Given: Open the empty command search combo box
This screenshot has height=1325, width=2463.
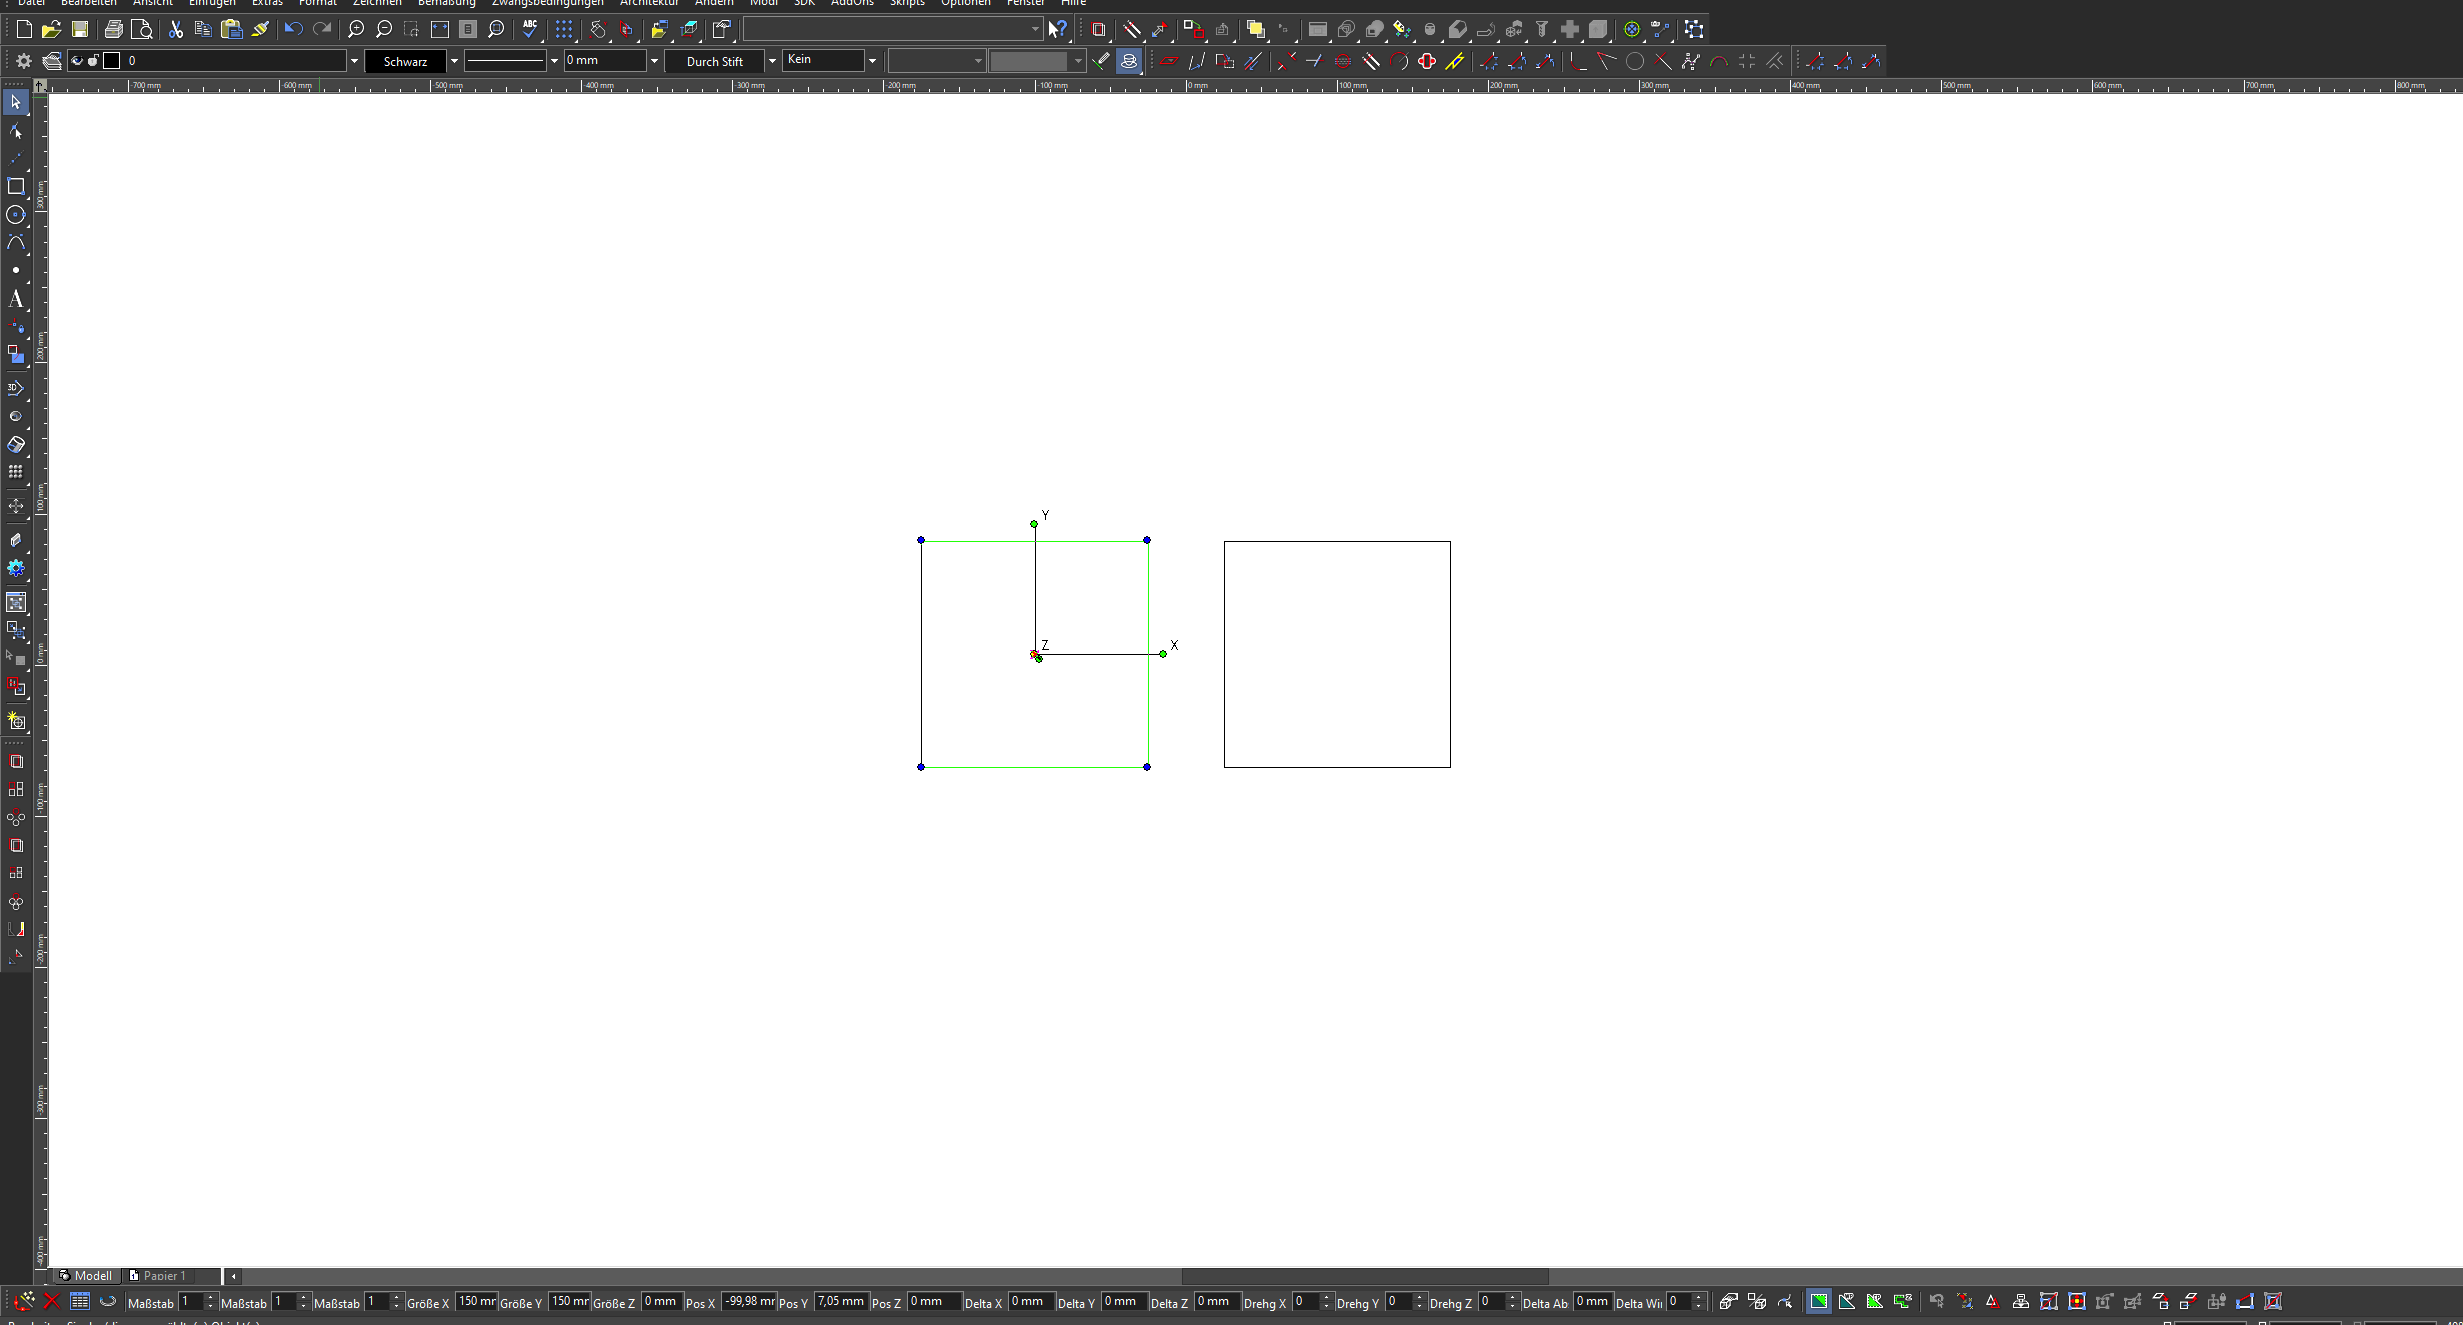Looking at the screenshot, I should (892, 30).
